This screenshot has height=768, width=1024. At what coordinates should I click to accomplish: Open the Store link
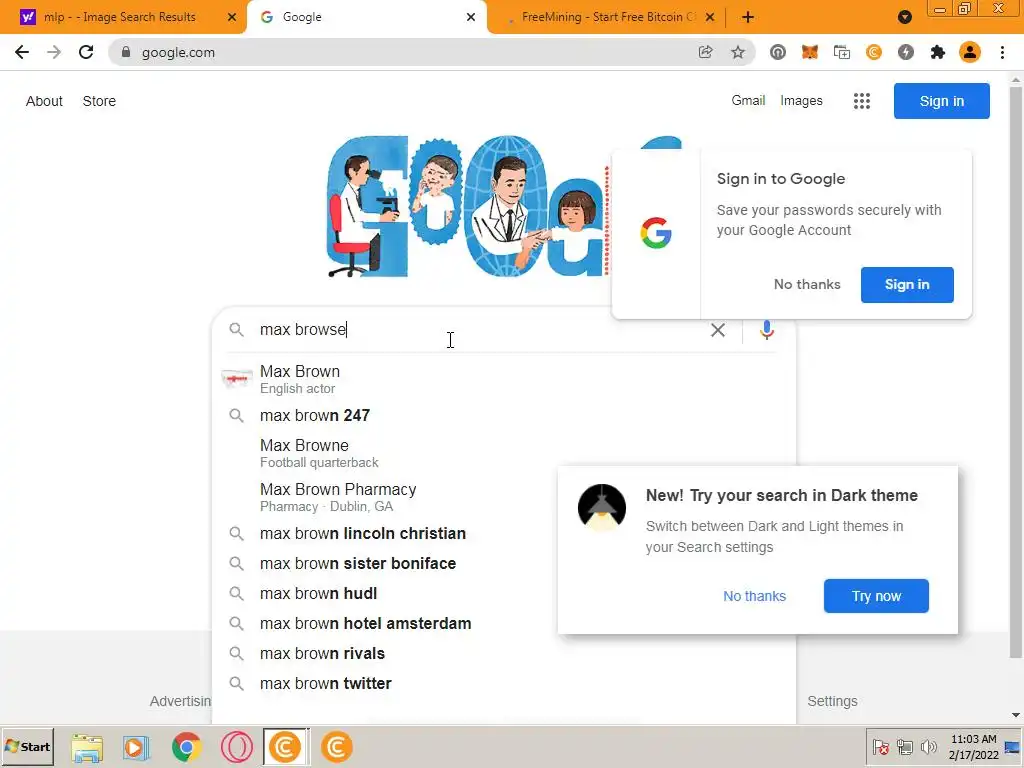coord(99,101)
